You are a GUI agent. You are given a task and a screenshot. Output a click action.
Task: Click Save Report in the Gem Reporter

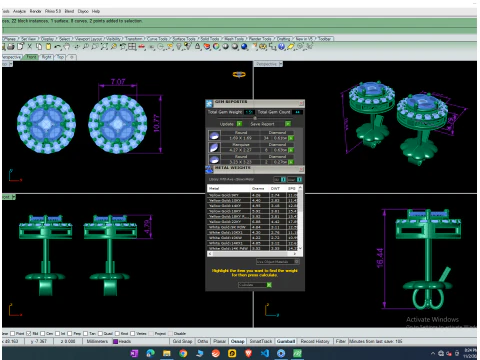coord(271,124)
